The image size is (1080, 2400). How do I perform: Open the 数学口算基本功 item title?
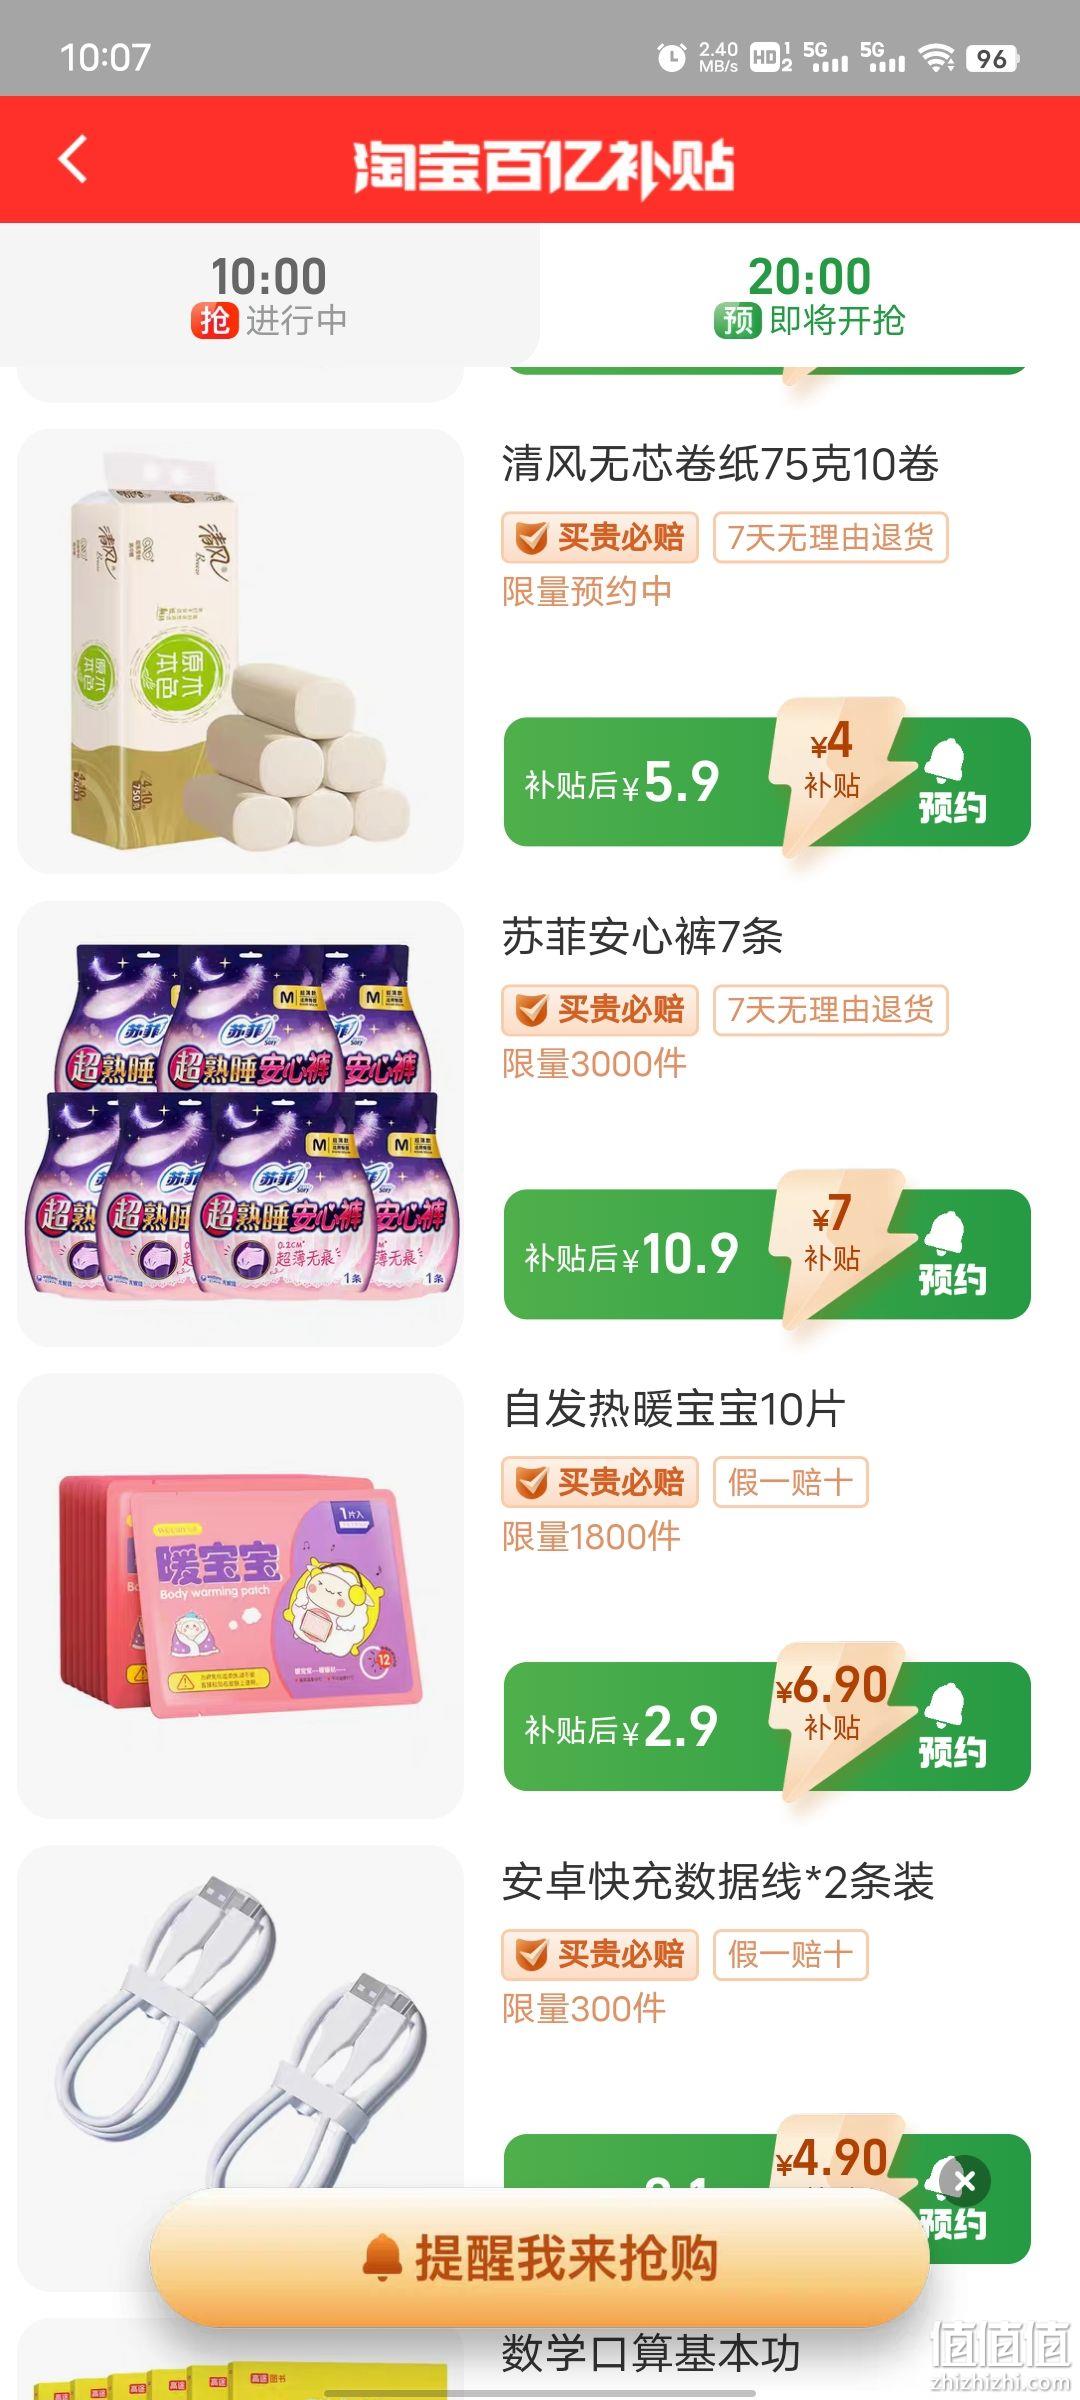[651, 2353]
